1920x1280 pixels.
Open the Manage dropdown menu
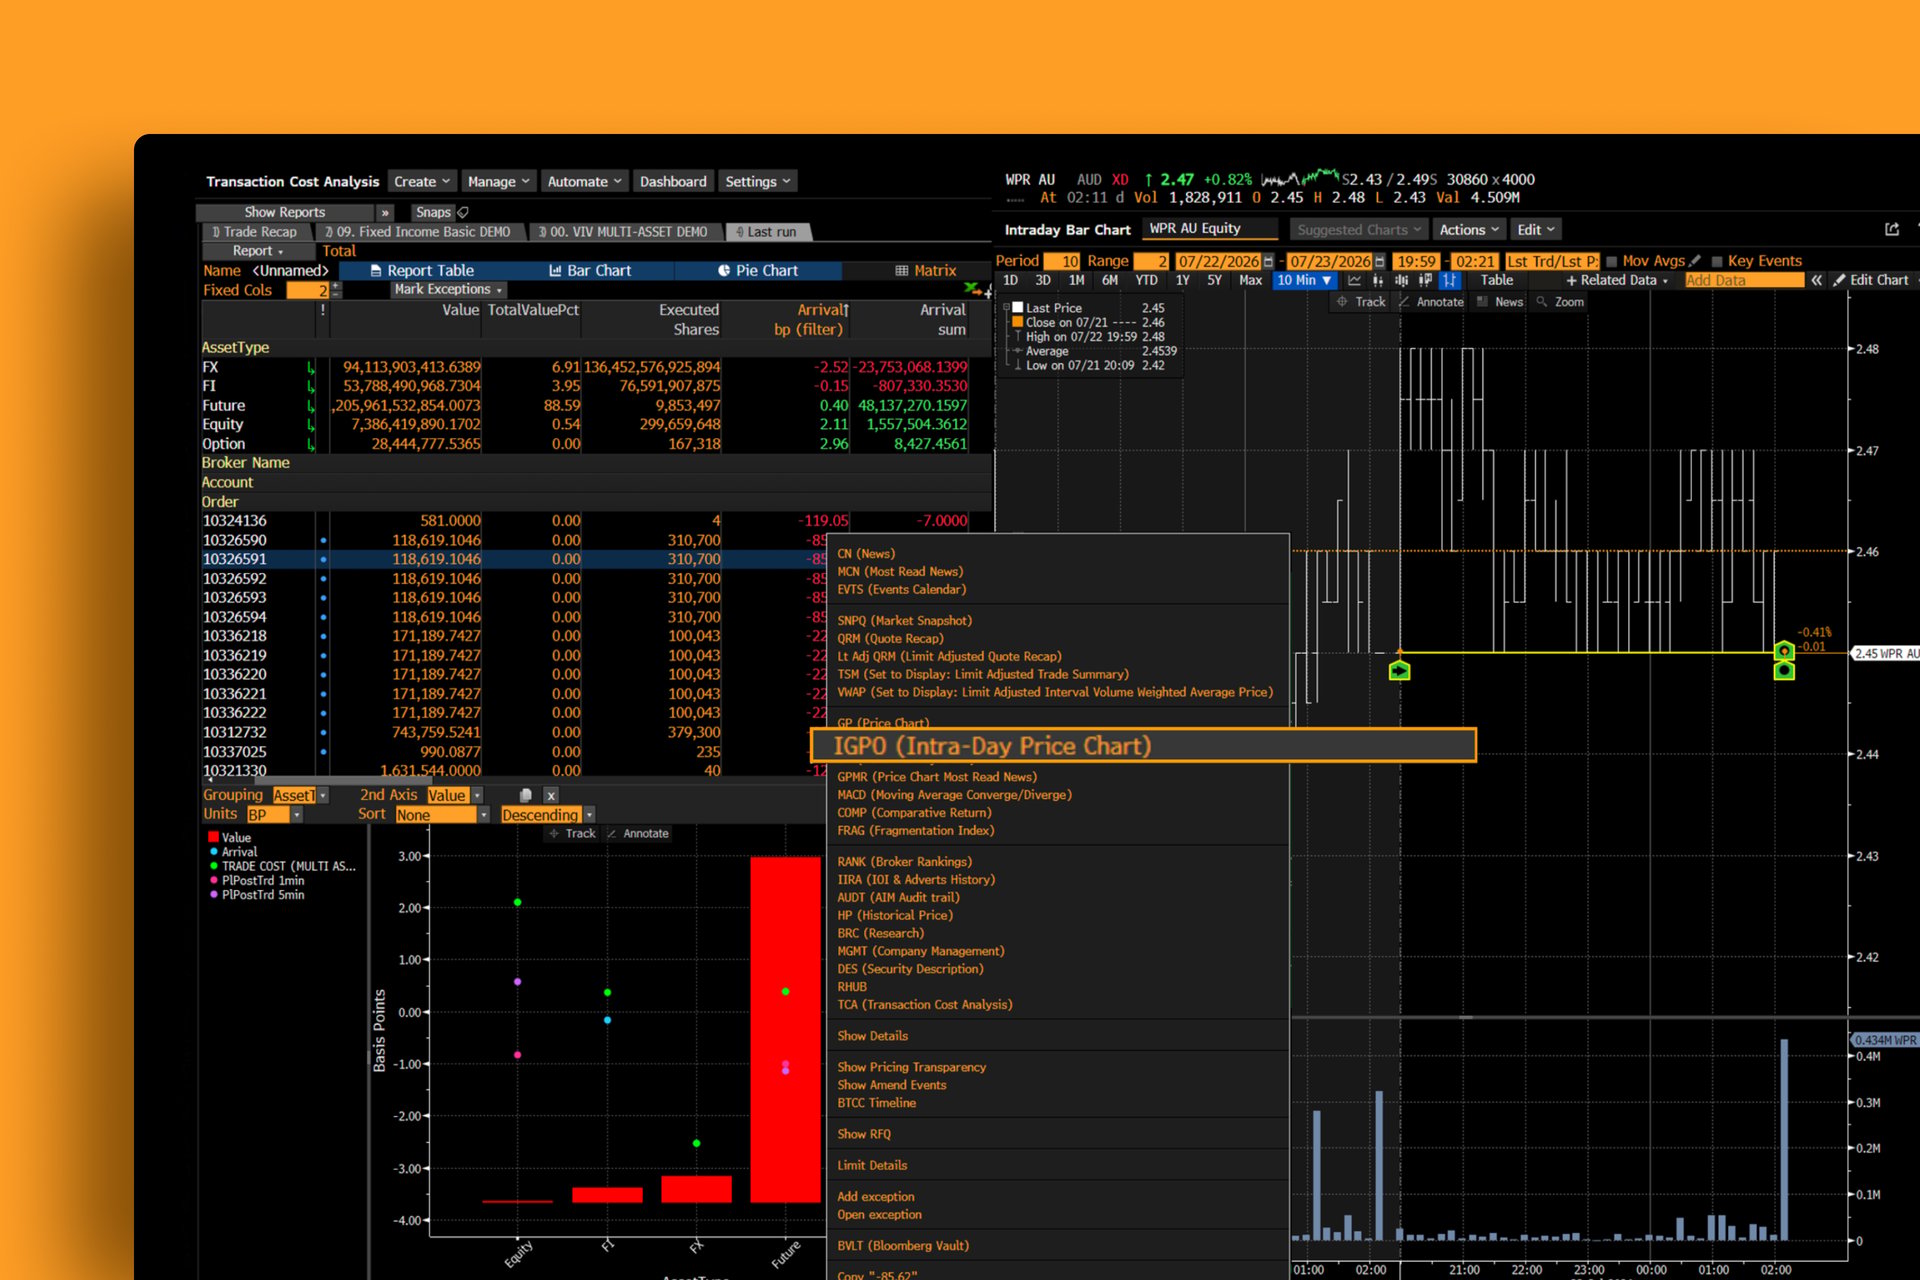[498, 181]
